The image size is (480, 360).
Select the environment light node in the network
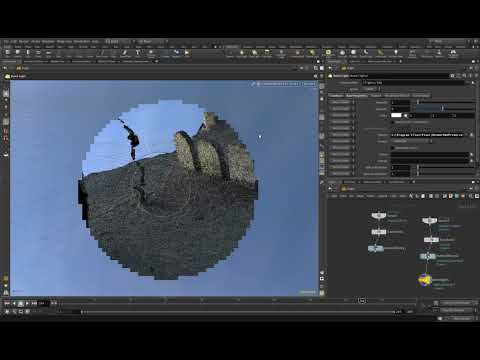tap(425, 280)
